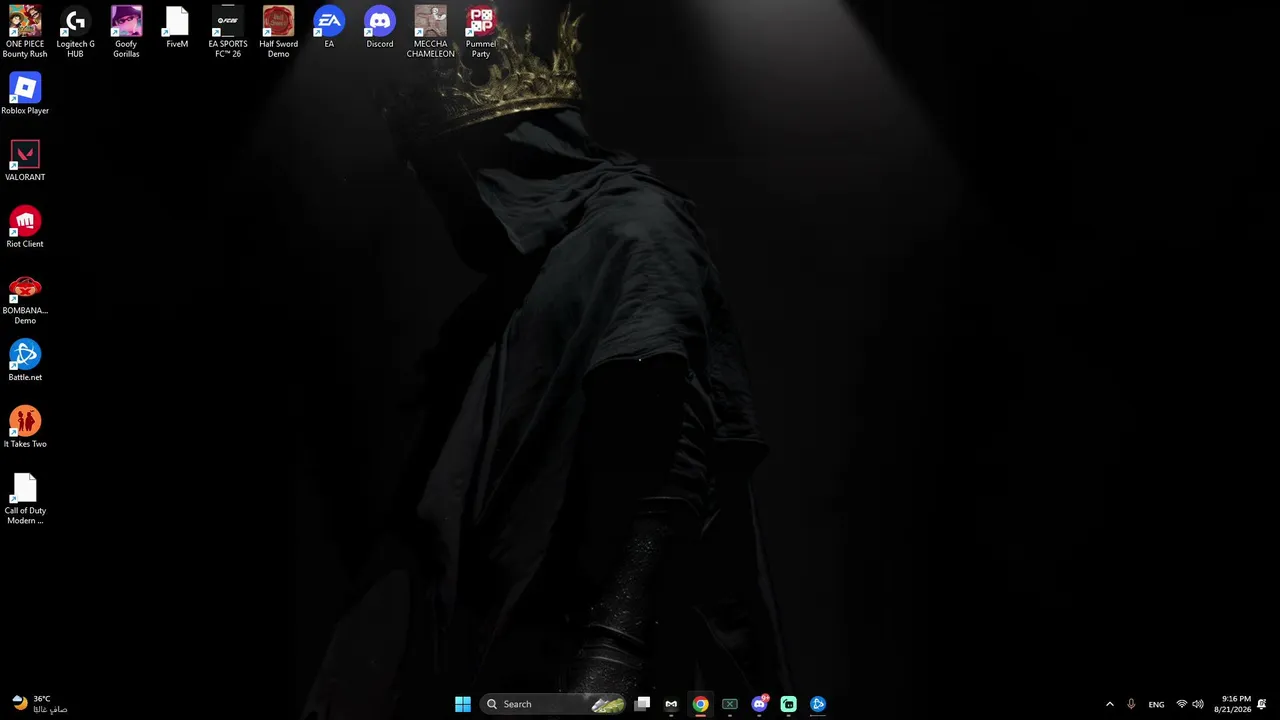The width and height of the screenshot is (1280, 720).
Task: Open the mint green app taskbar icon
Action: click(x=789, y=704)
